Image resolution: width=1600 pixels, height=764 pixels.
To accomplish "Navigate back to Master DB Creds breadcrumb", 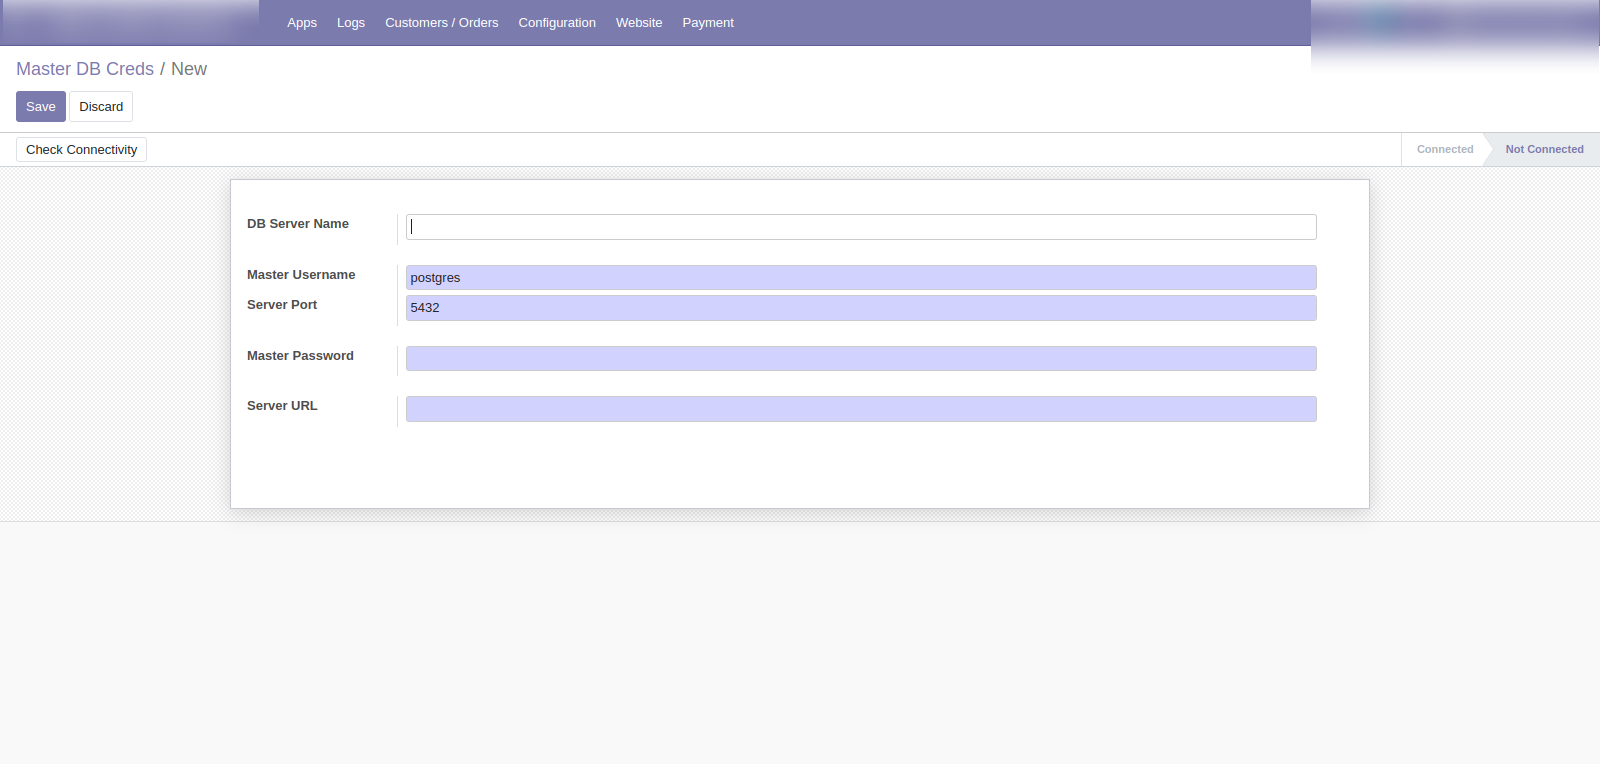I will click(x=85, y=69).
